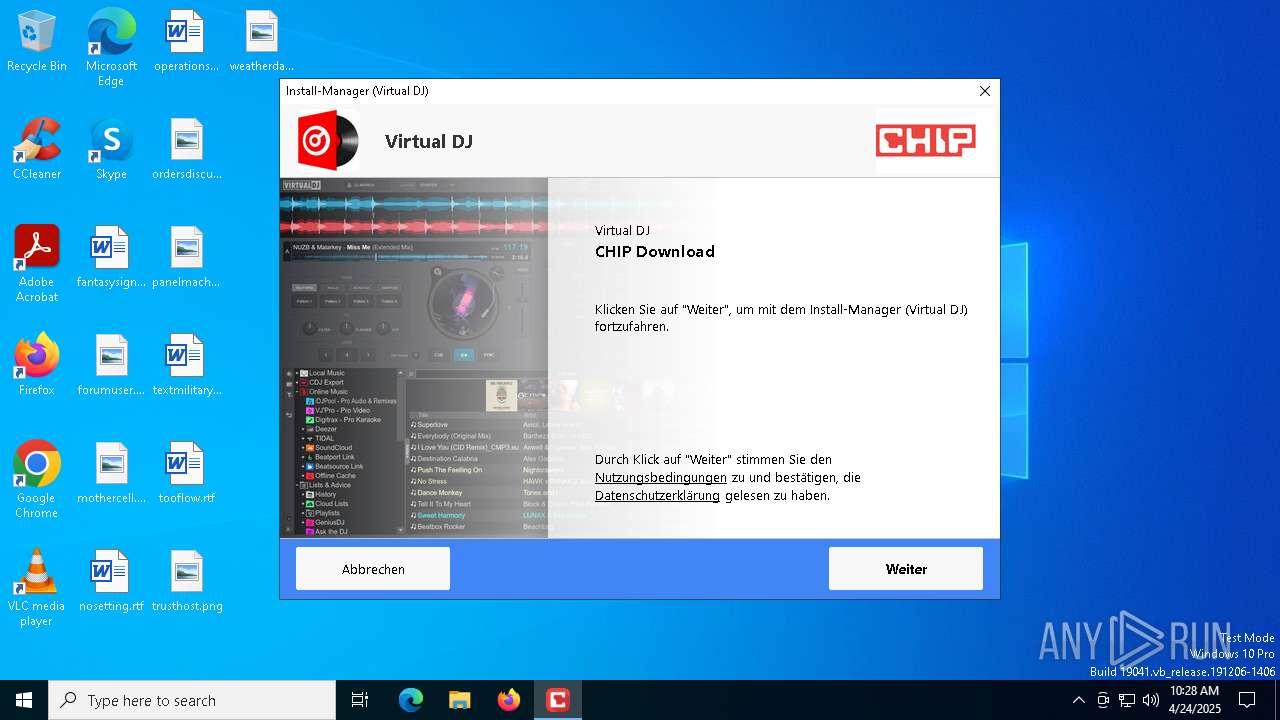
Task: Select the weatherda image file icon
Action: point(261,42)
